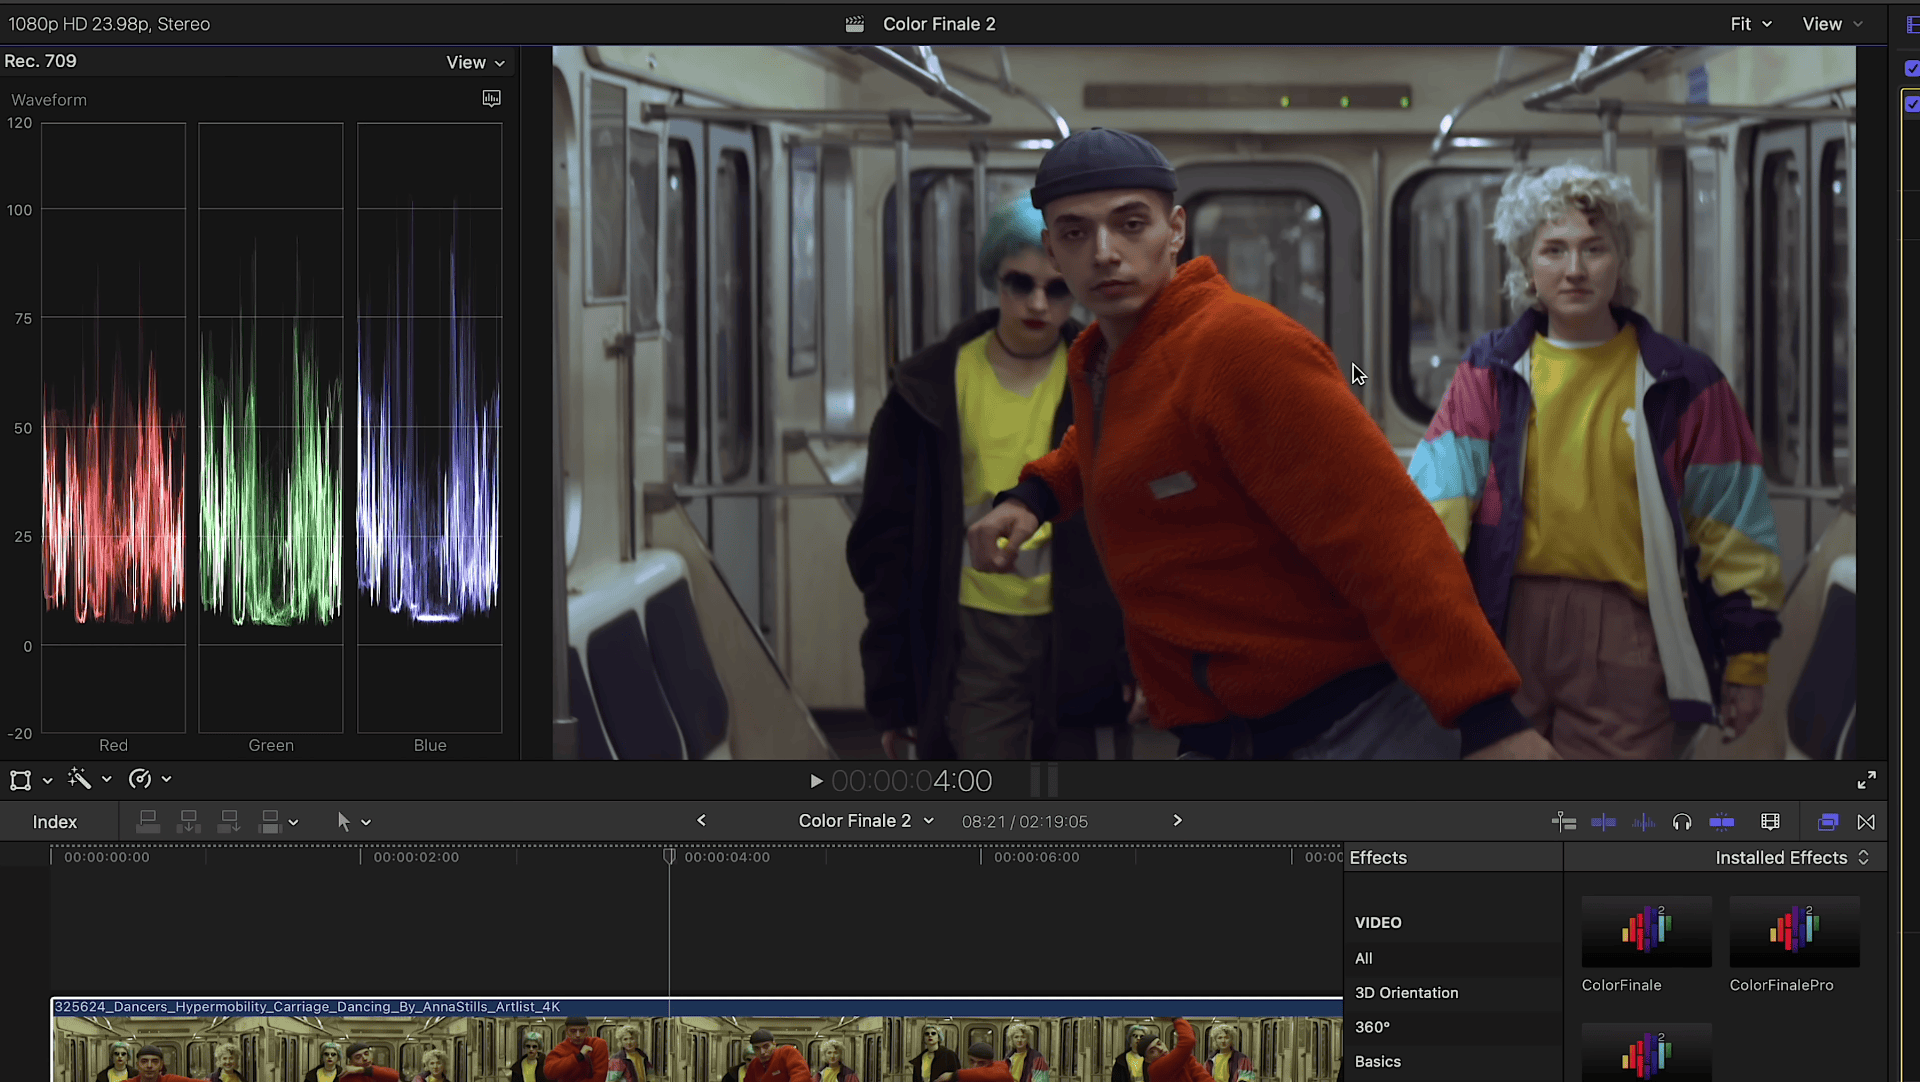Show the Effects browser icon

click(x=1827, y=822)
